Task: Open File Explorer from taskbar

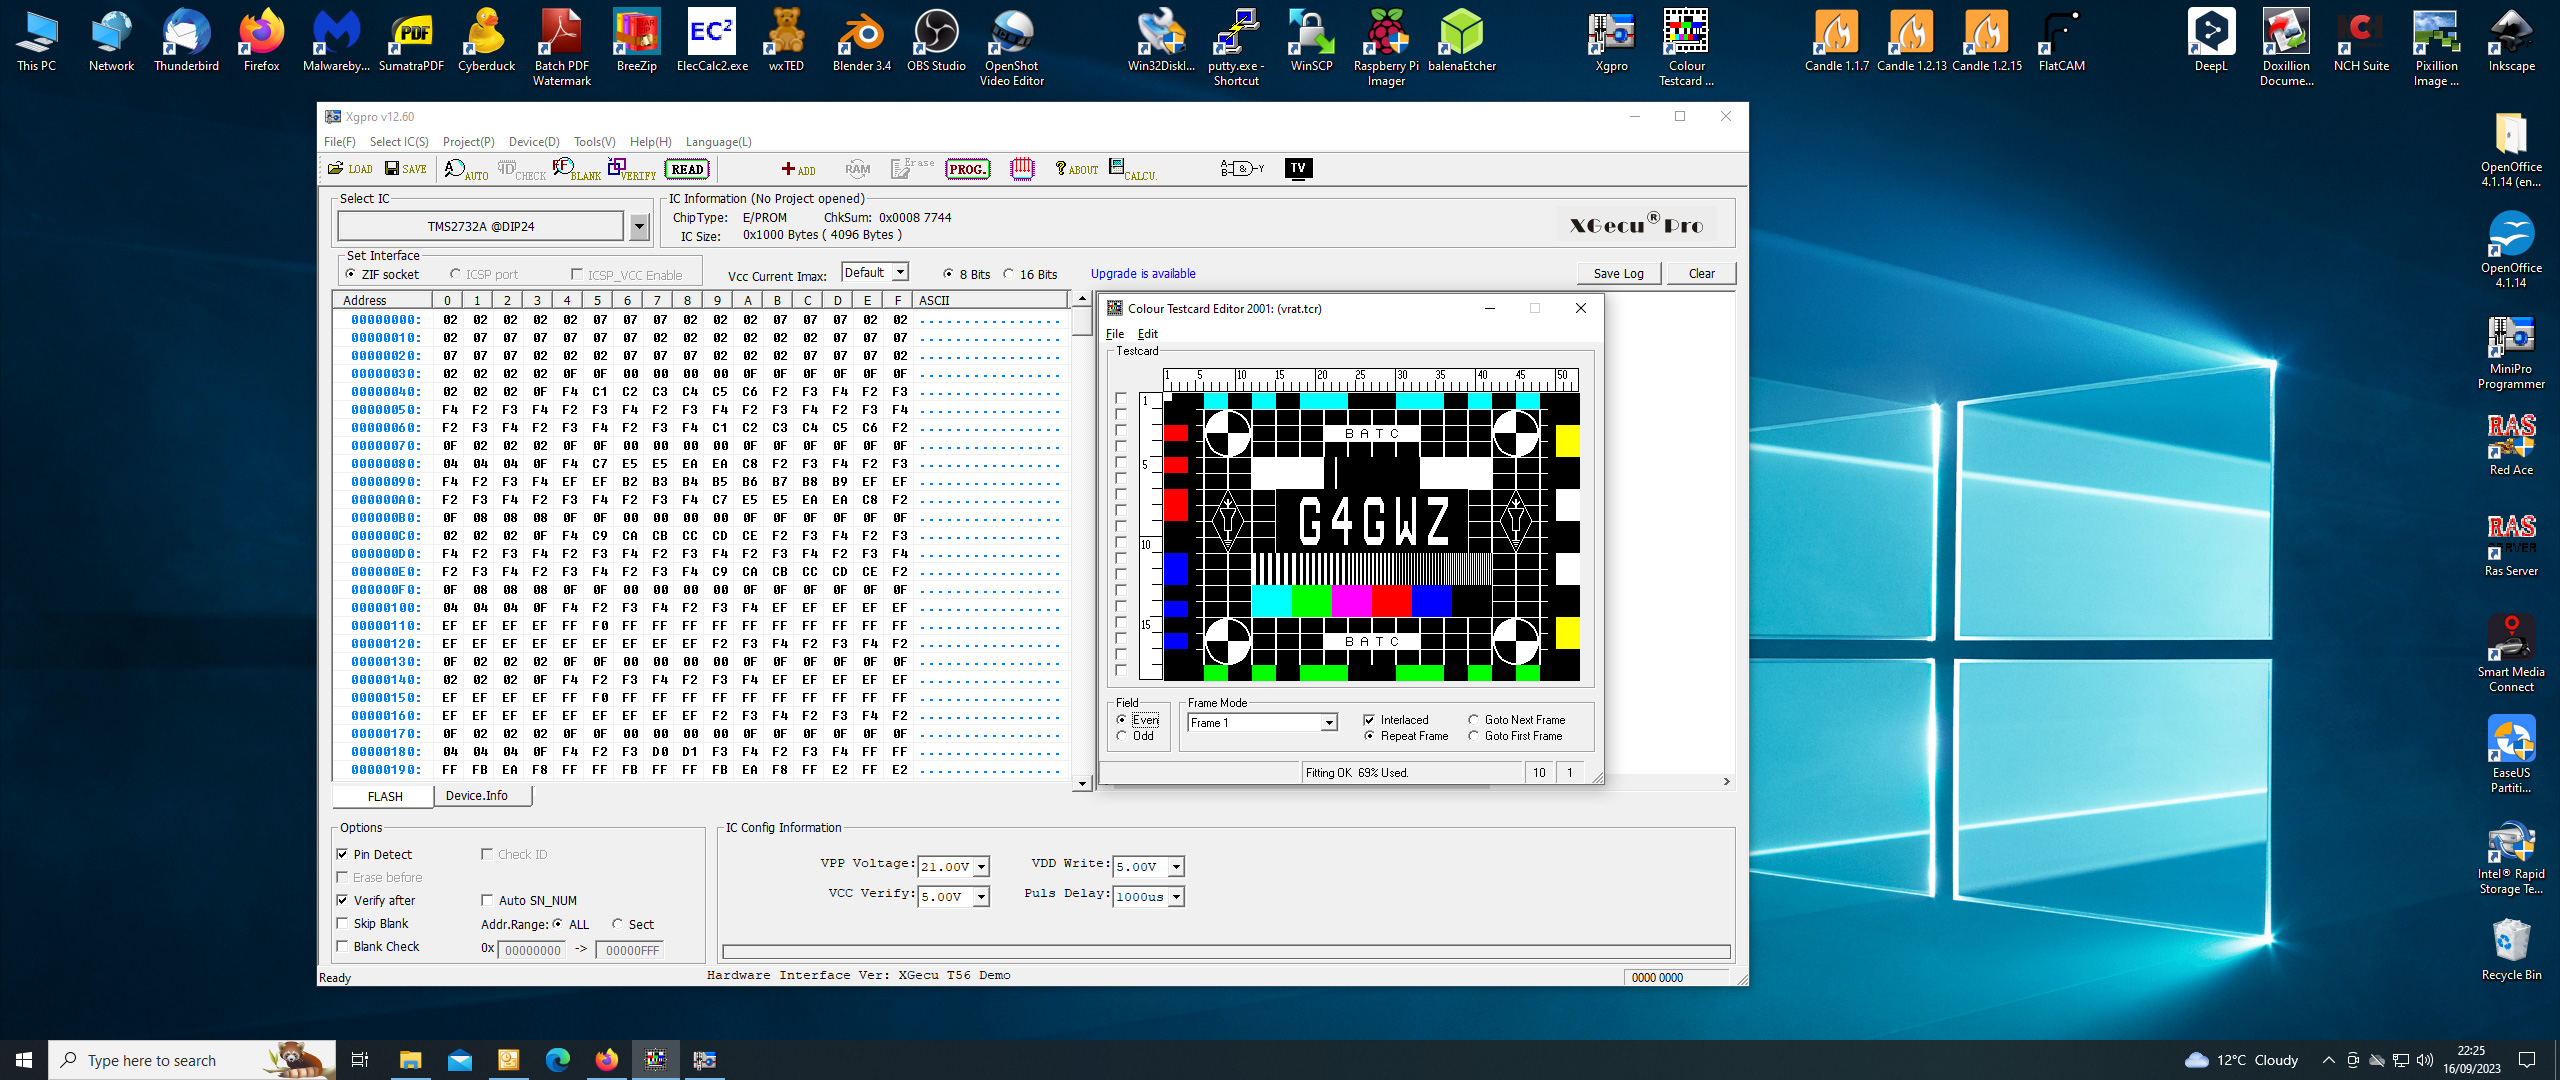Action: point(410,1060)
